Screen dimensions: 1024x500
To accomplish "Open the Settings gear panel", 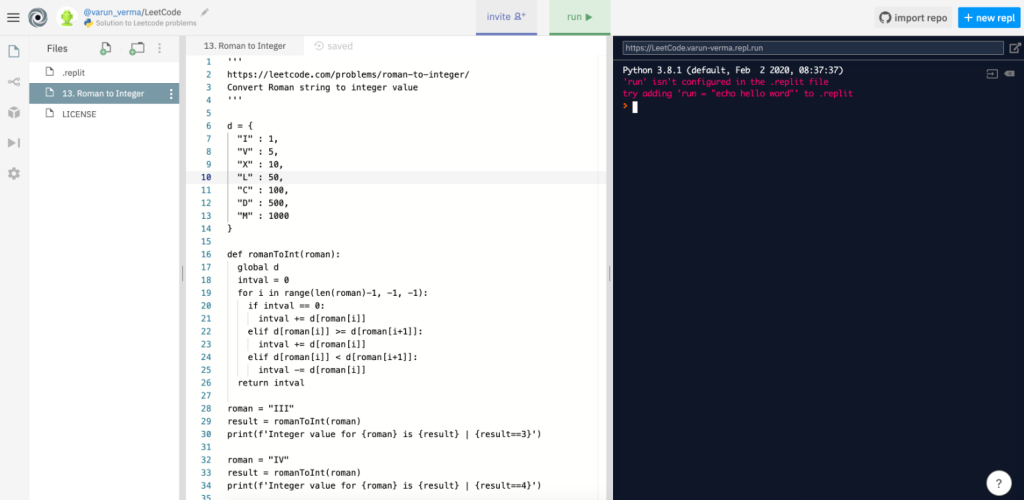I will pyautogui.click(x=14, y=173).
